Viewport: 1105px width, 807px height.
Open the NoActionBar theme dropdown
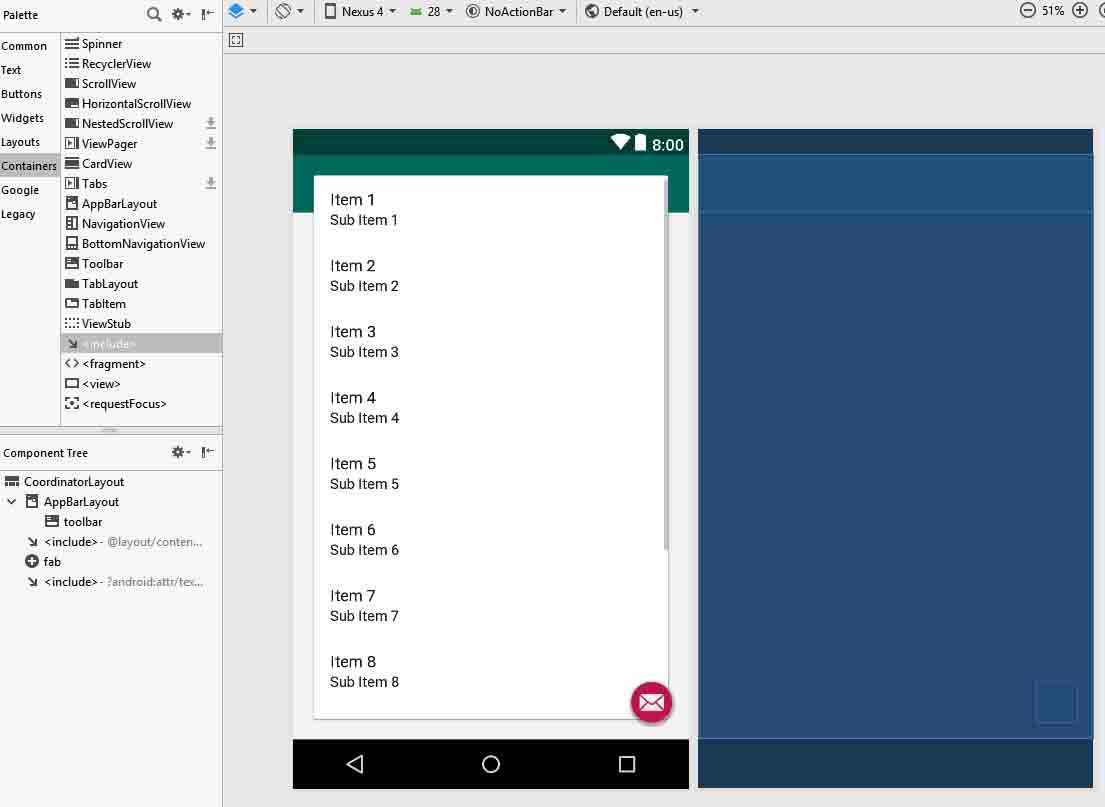click(x=516, y=12)
